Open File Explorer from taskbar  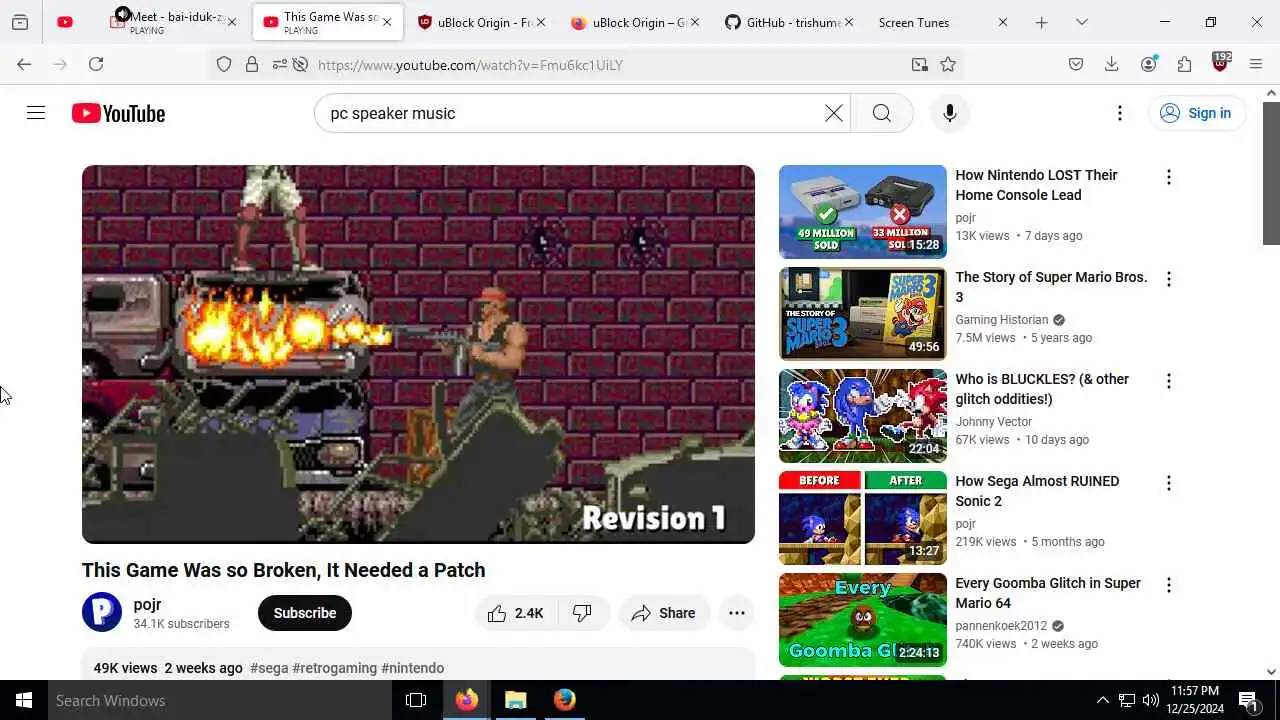click(515, 700)
